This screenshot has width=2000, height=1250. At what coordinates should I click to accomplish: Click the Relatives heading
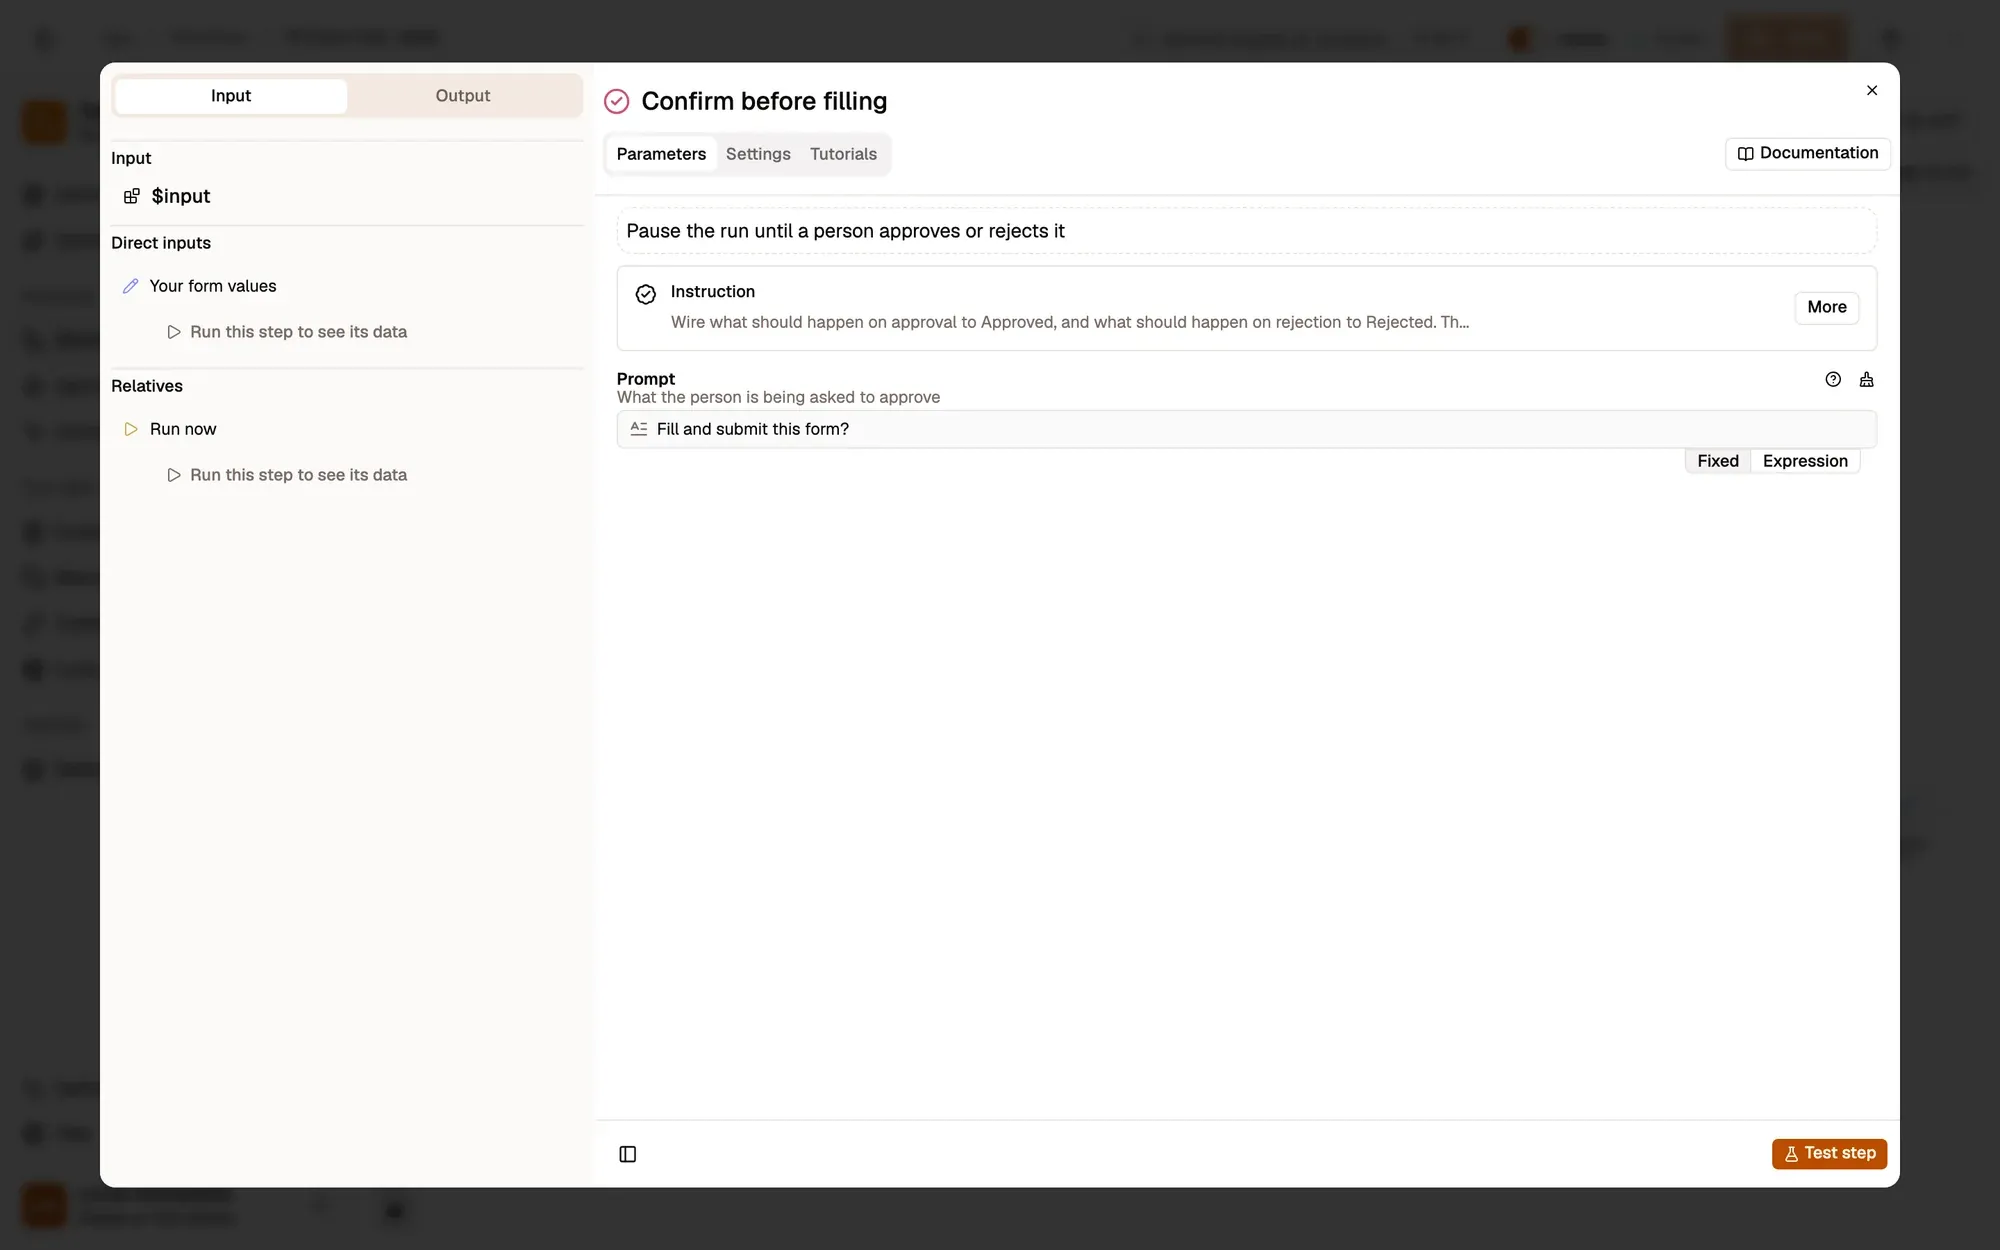(x=147, y=386)
